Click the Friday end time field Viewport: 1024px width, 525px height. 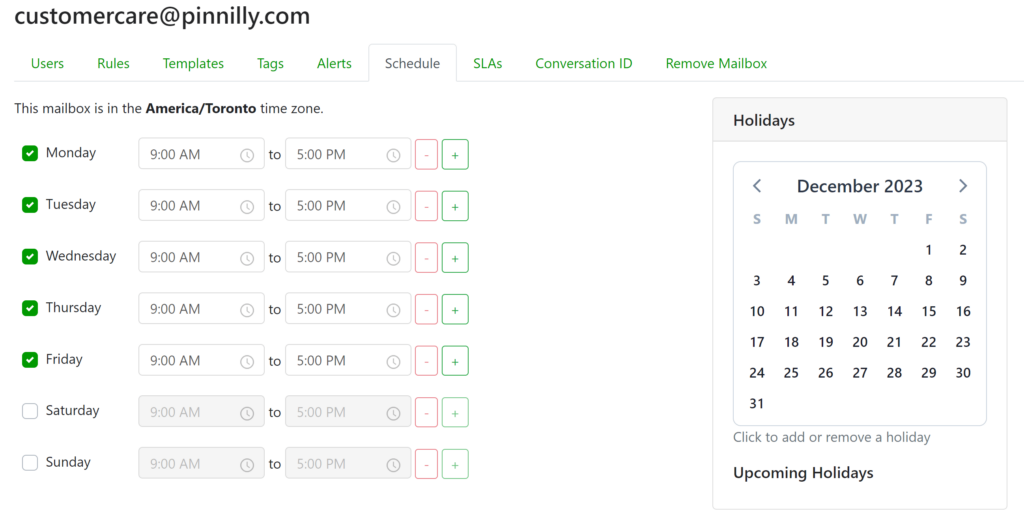348,361
